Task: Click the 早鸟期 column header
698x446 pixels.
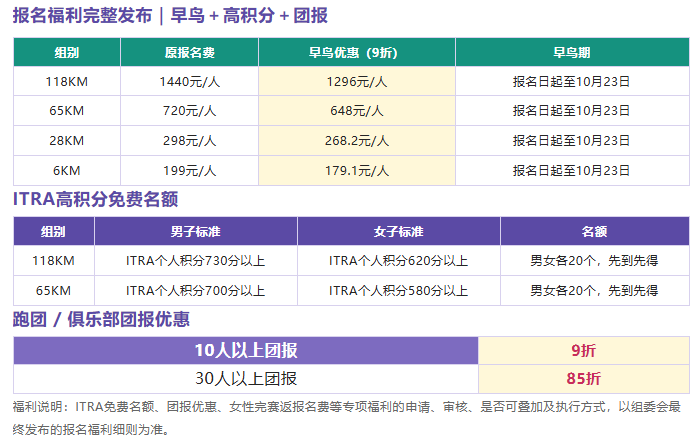Action: point(572,53)
